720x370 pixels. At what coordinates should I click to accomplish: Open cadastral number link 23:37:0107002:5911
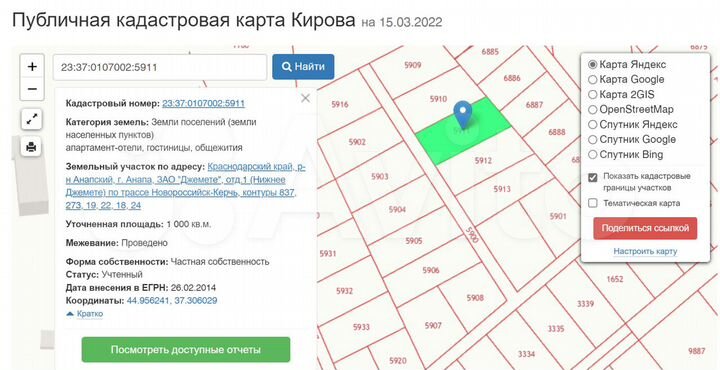(203, 103)
